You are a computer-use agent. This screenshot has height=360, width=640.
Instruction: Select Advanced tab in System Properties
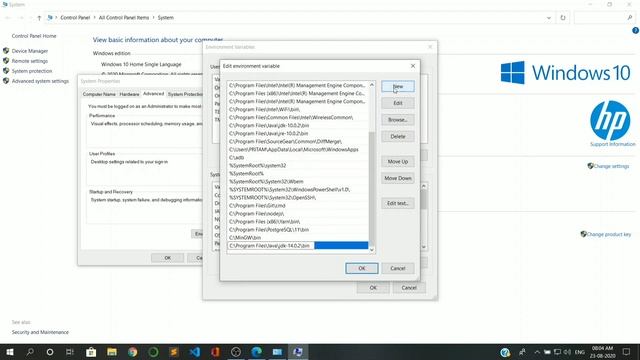tap(153, 94)
